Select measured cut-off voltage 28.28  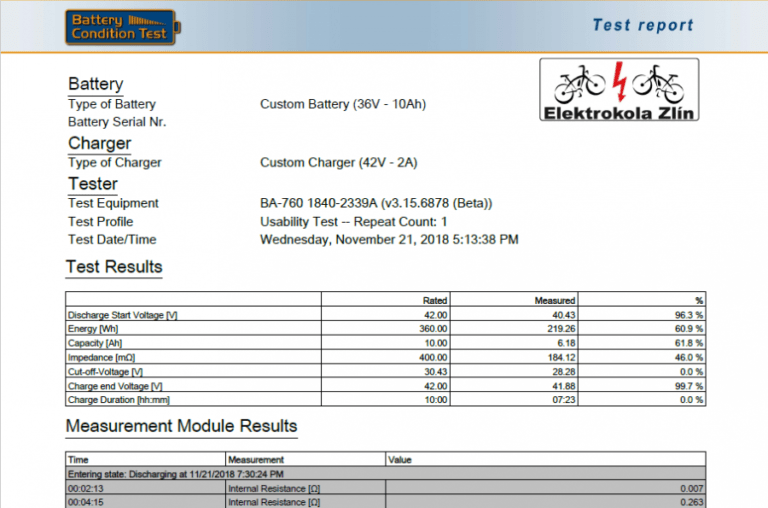point(564,372)
